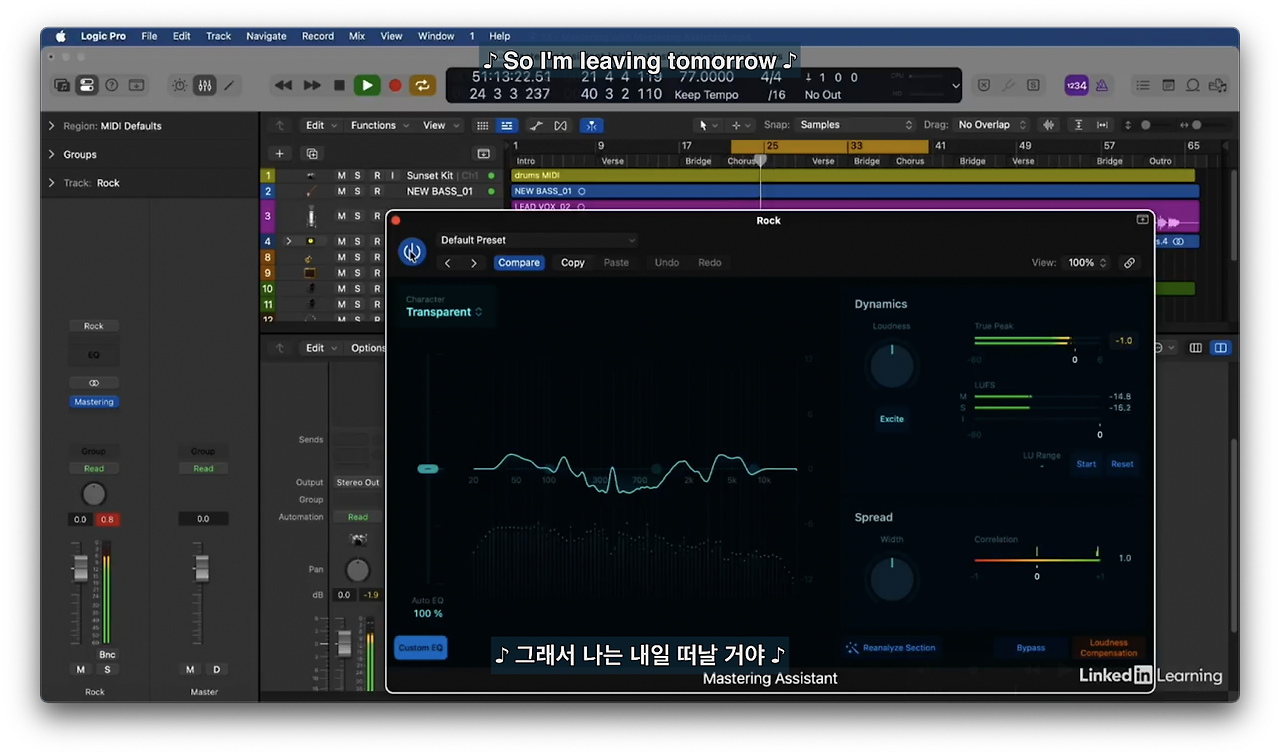The image size is (1280, 756).
Task: Open the Snap Samples dropdown
Action: 856,125
